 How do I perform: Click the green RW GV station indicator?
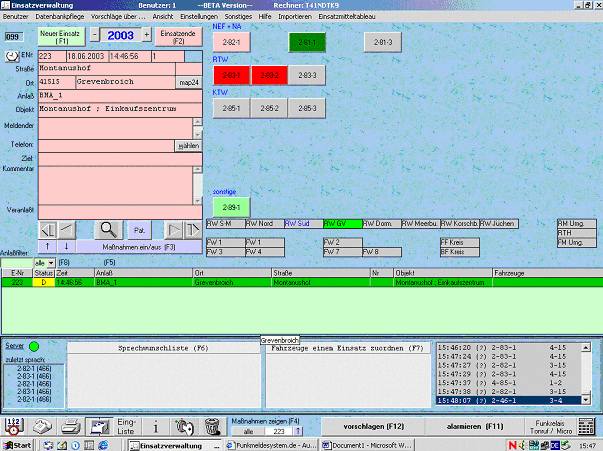(342, 223)
